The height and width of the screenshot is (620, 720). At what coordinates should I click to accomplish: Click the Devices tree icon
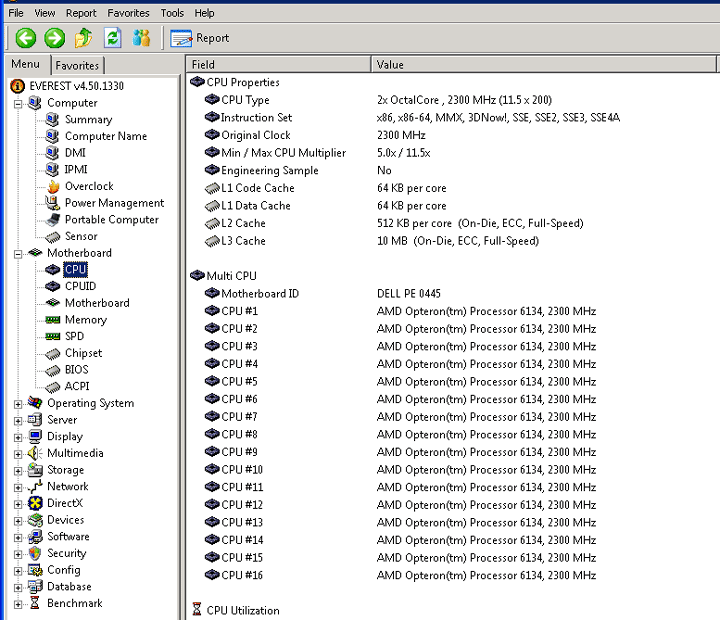(x=35, y=520)
